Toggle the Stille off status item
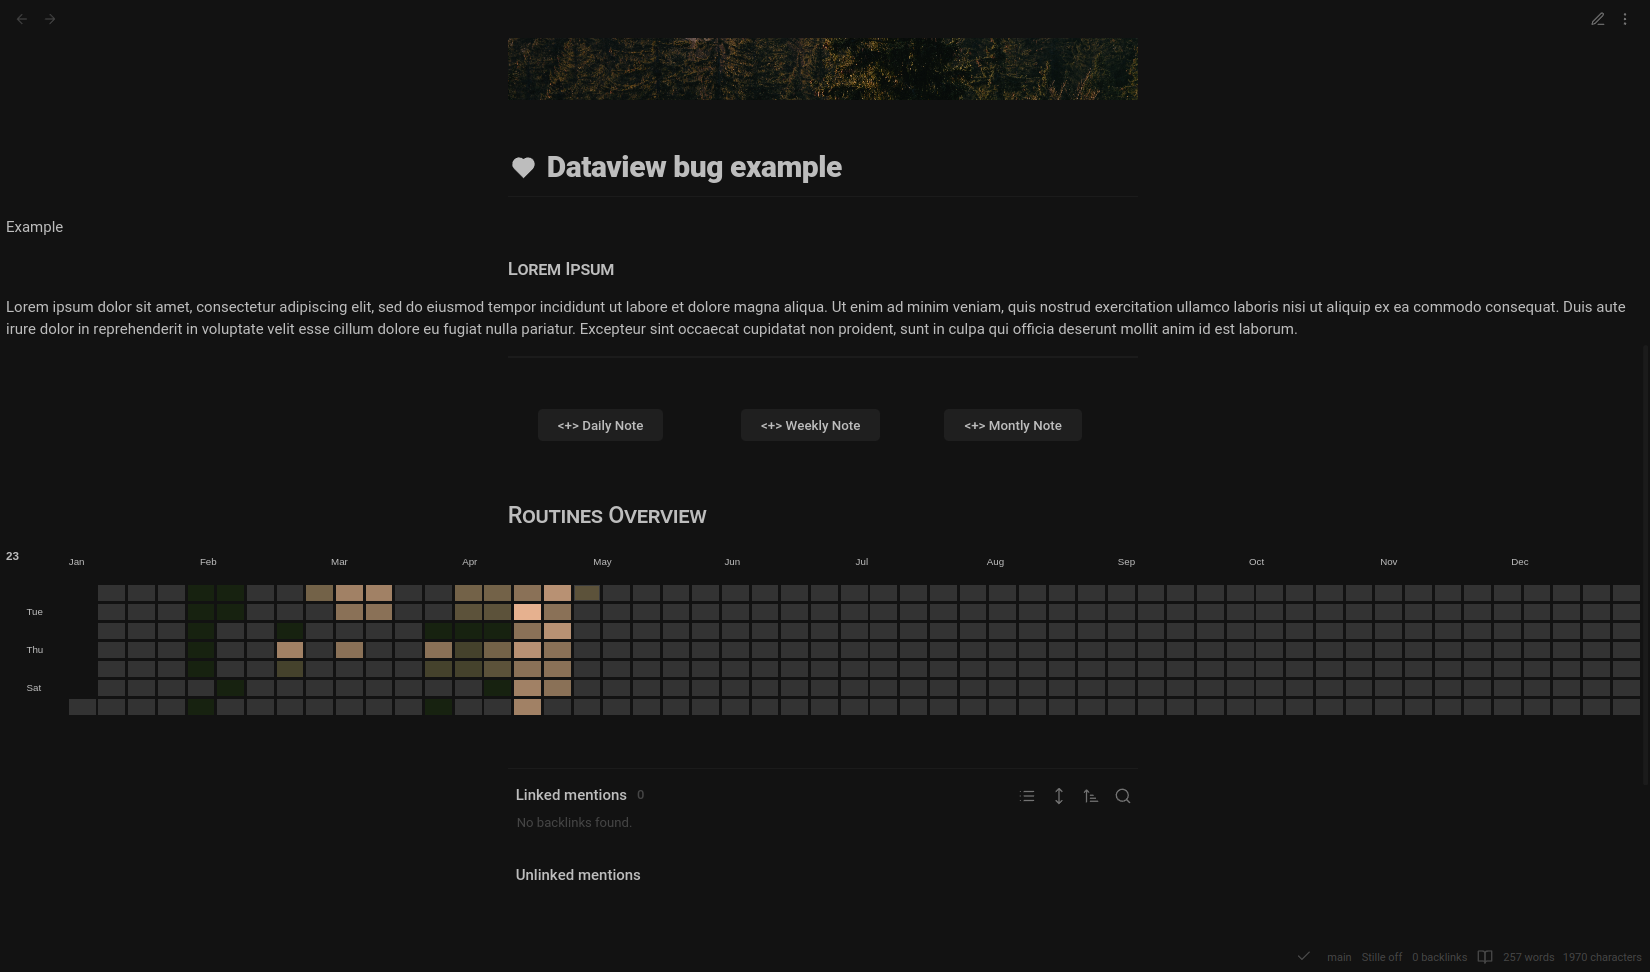Viewport: 1650px width, 972px height. pos(1381,957)
